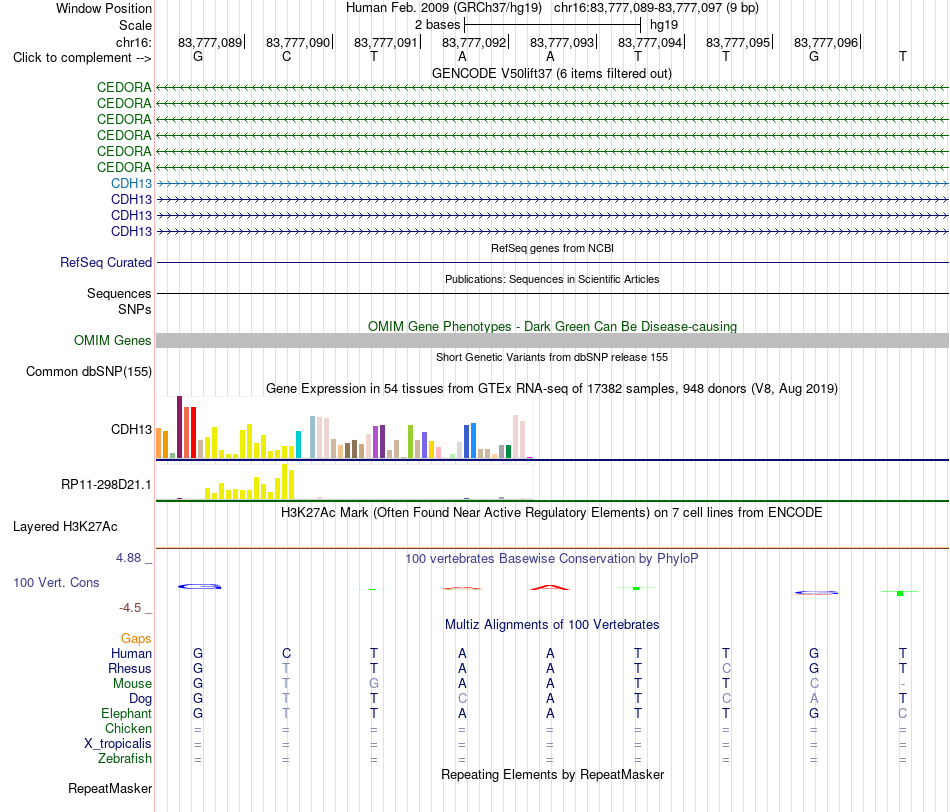
Task: Click position label 83,777,096
Action: (826, 42)
